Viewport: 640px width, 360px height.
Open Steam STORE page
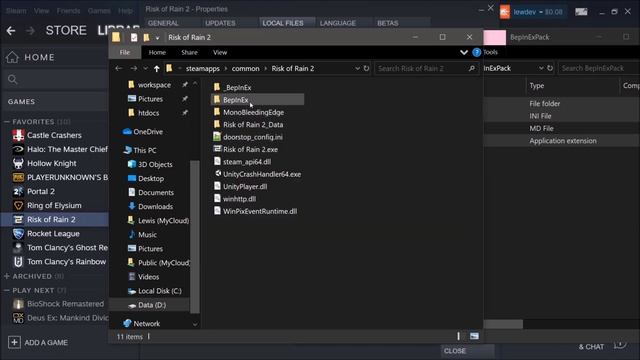coord(66,31)
